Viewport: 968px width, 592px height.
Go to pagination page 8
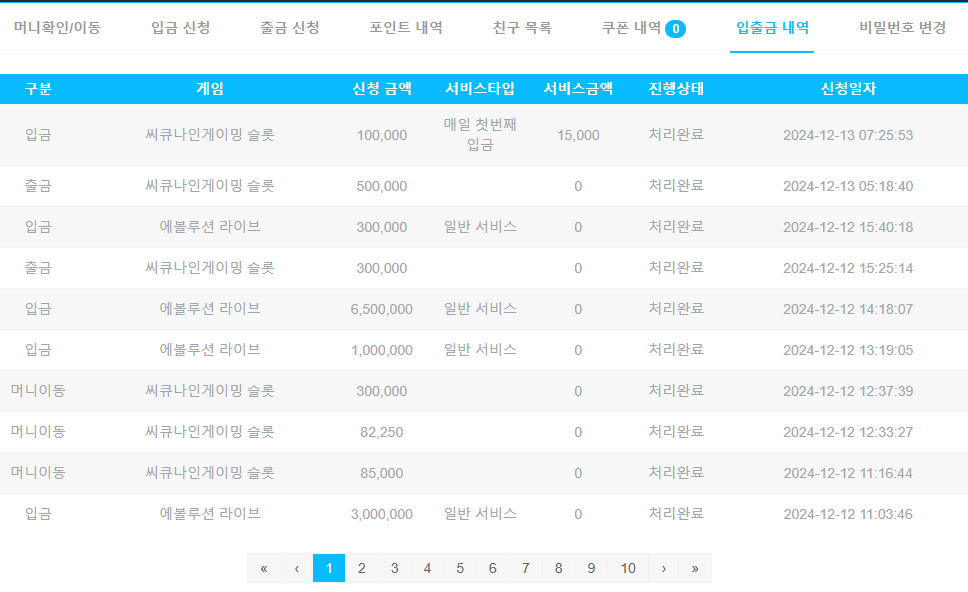tap(558, 568)
